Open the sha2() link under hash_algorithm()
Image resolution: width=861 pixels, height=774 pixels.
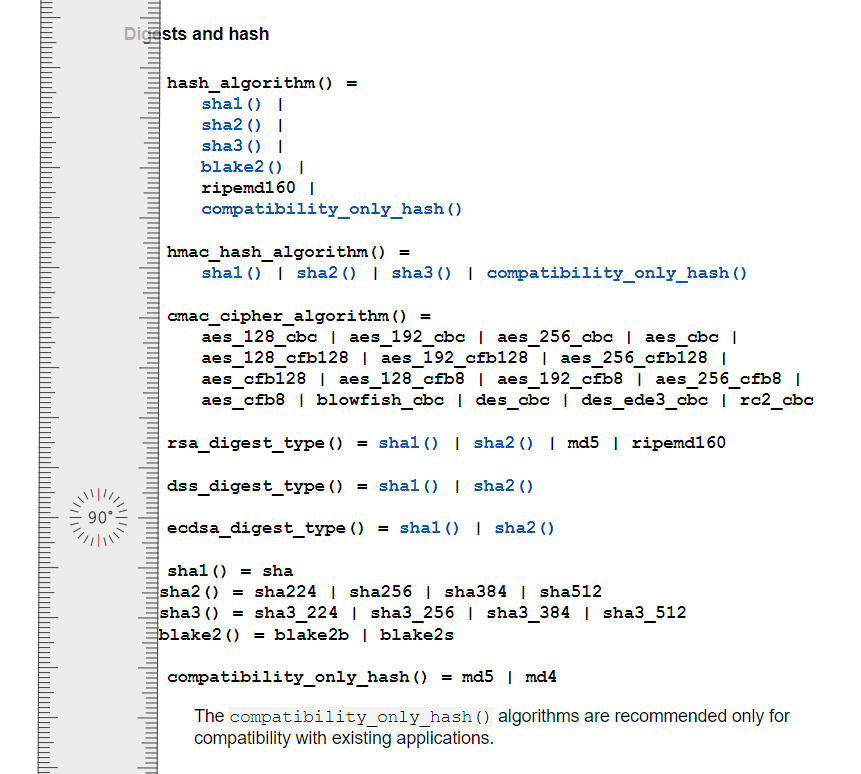pos(231,125)
